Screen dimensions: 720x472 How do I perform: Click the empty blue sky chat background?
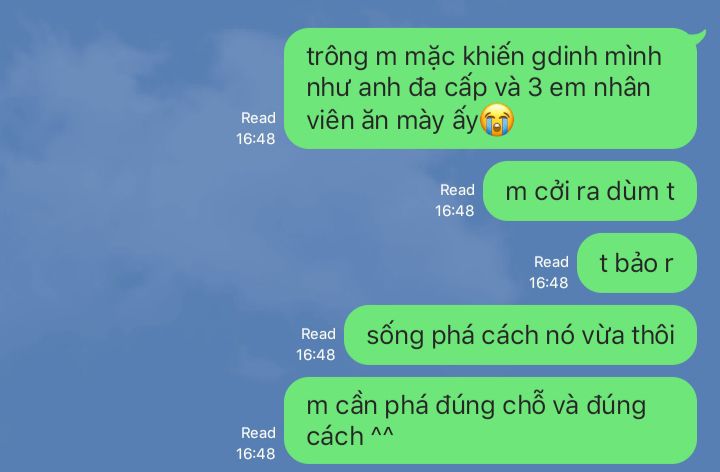[x=115, y=230]
